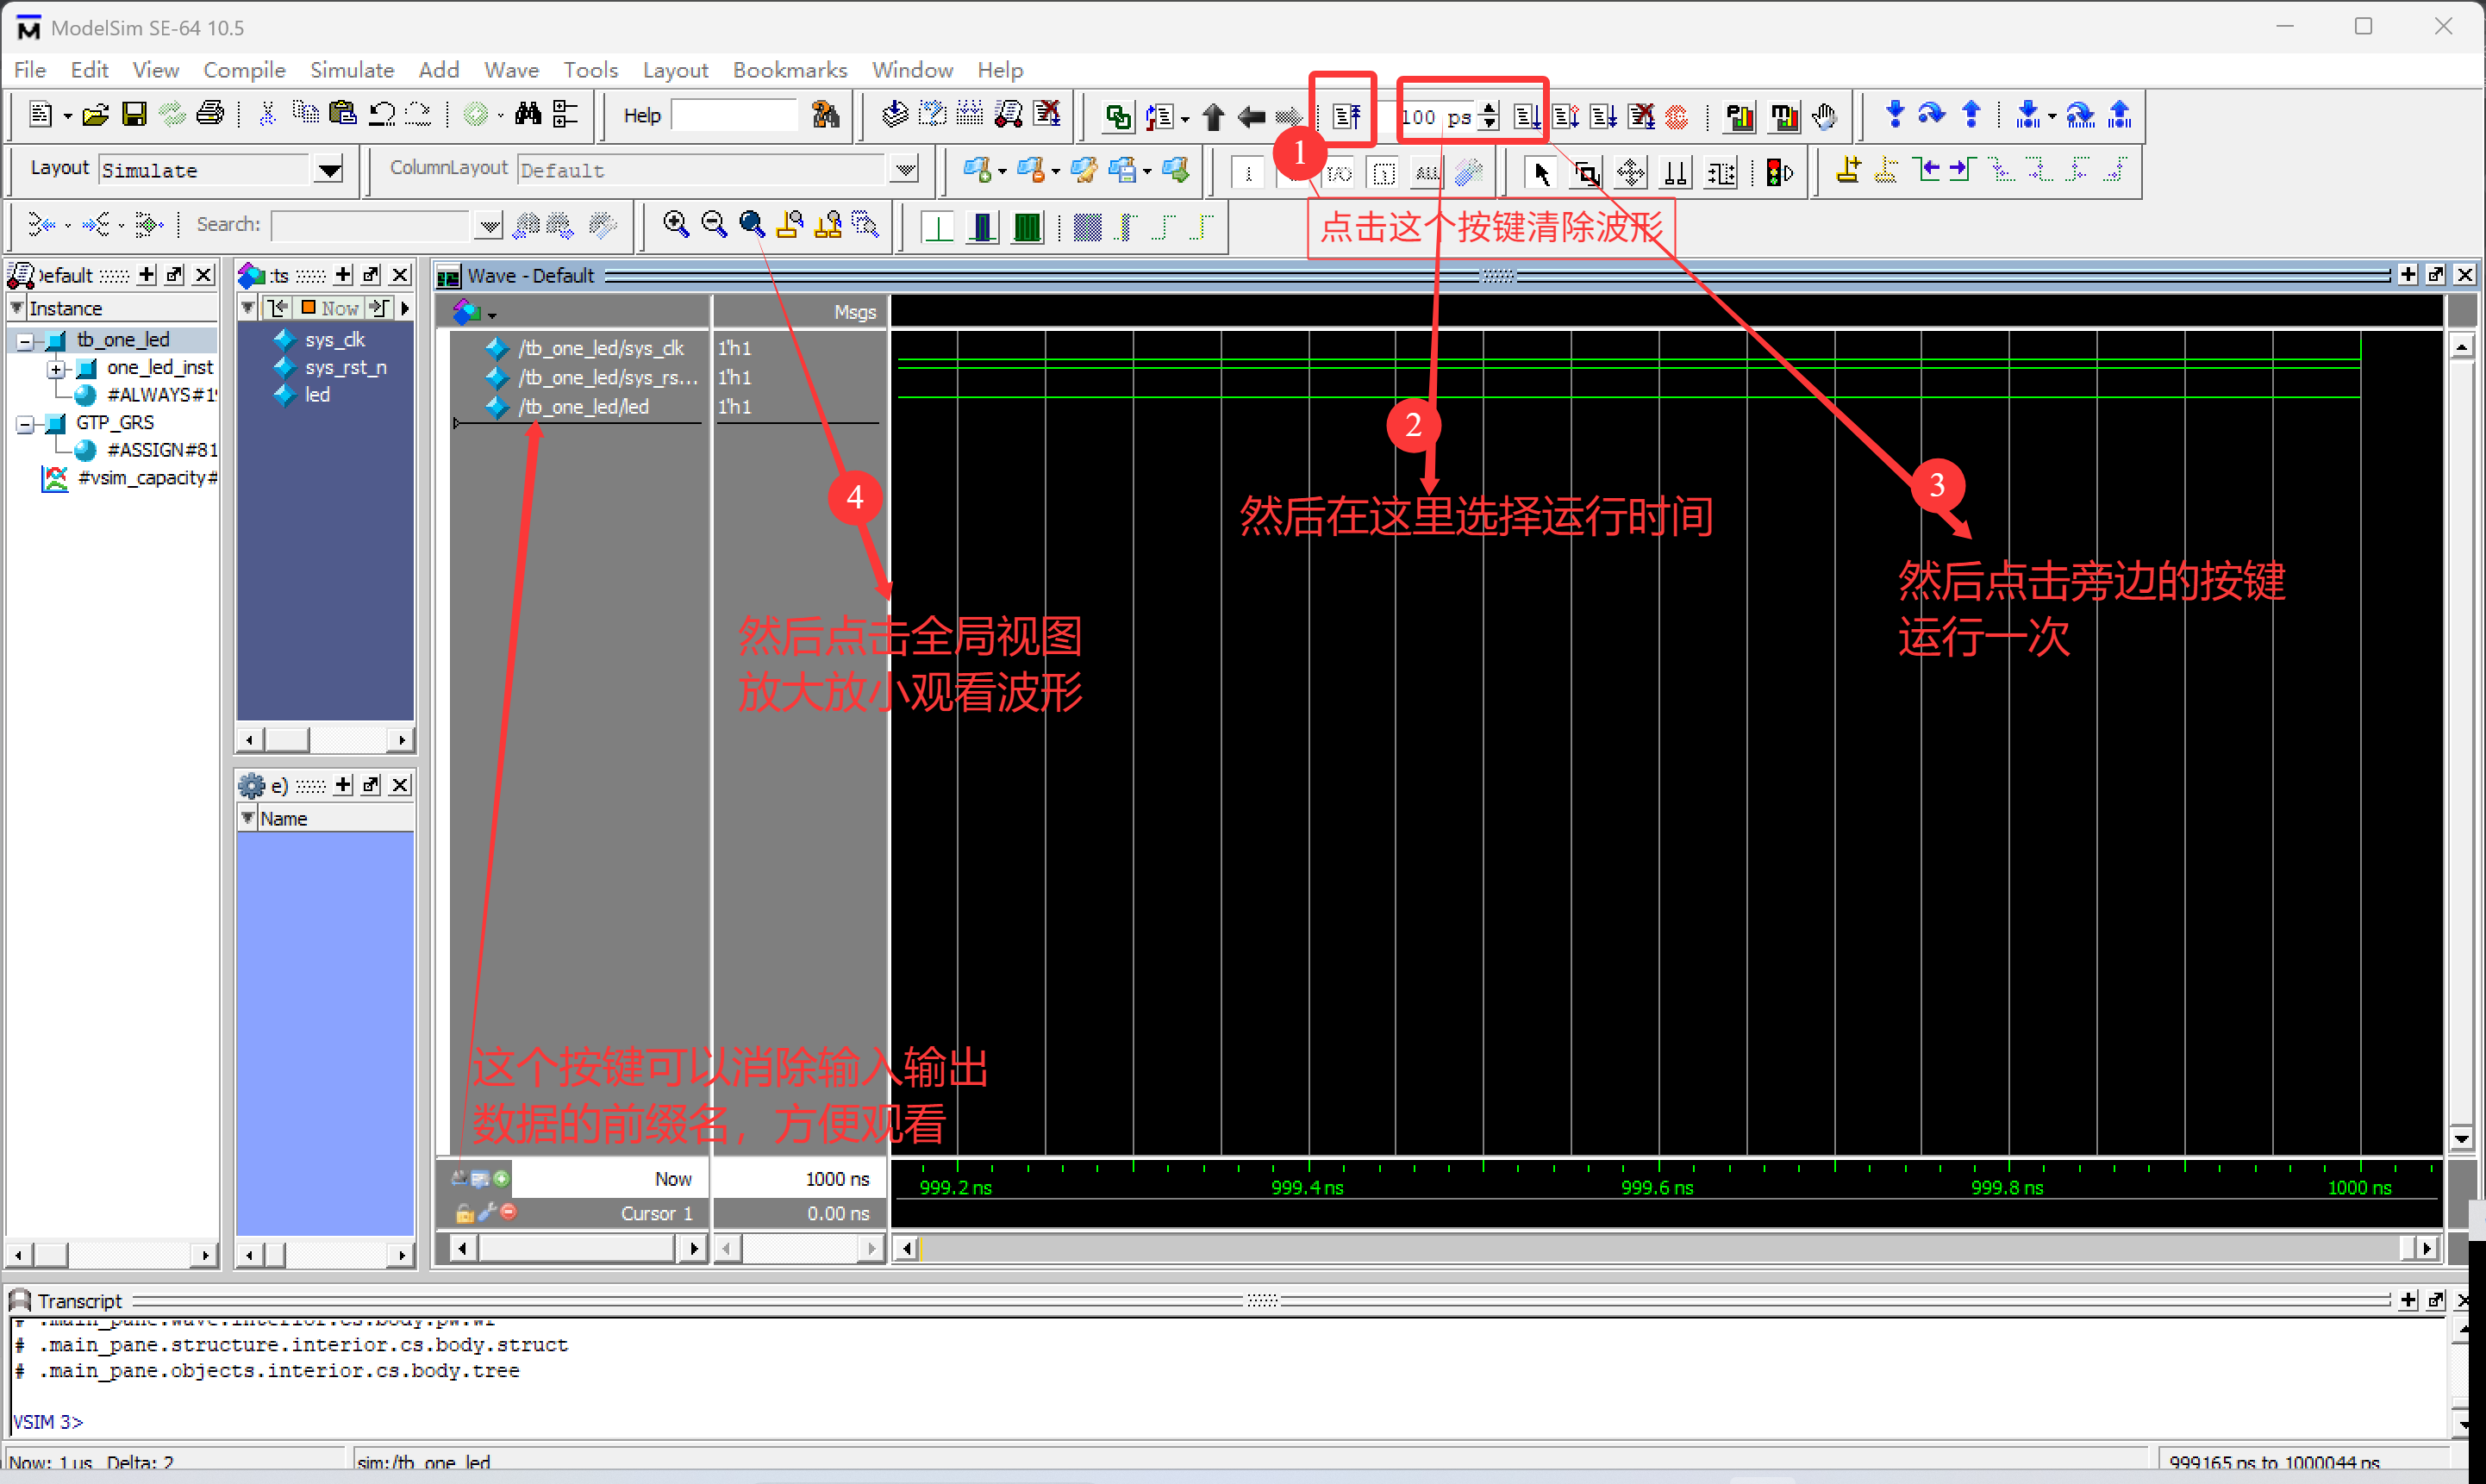Click the Help search input field

(734, 116)
